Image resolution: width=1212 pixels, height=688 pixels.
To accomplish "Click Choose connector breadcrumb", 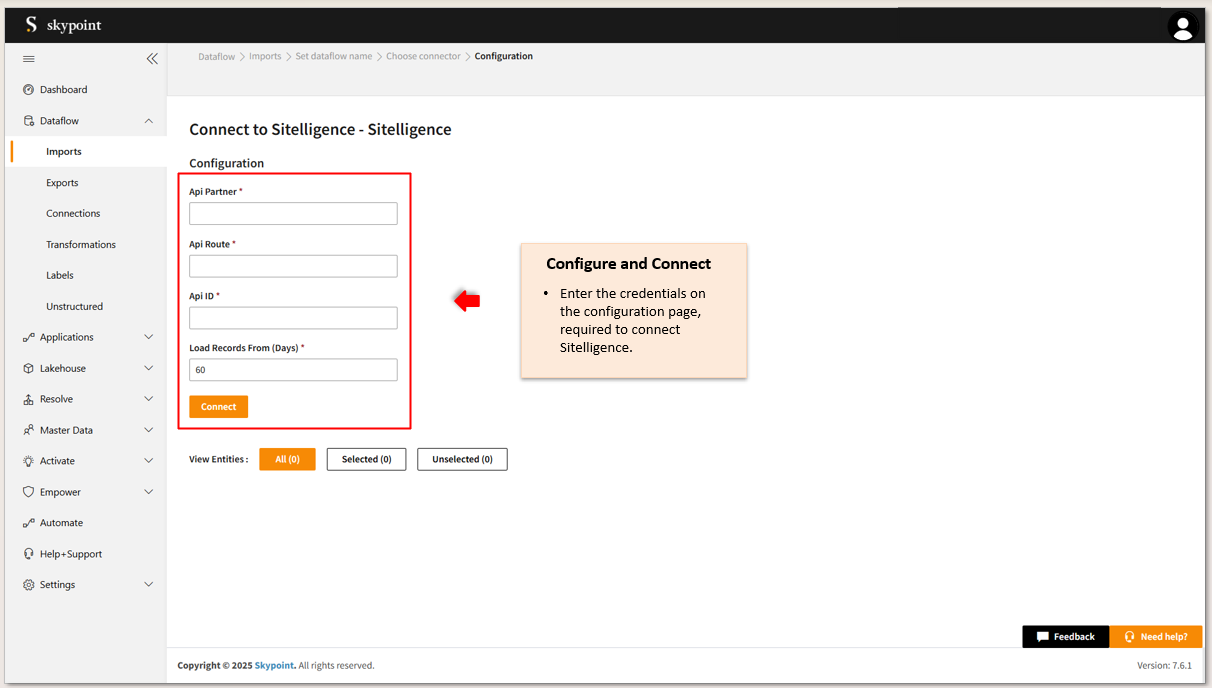I will [424, 57].
